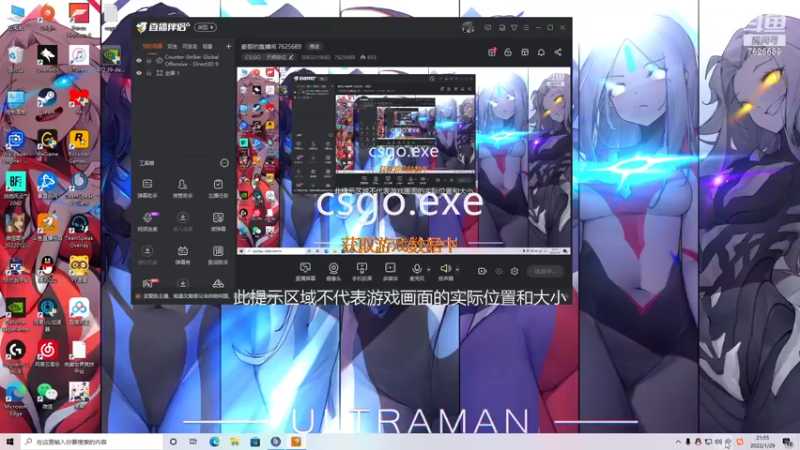
Task: Toggle visibility of the 全屏 1 source
Action: (x=139, y=73)
